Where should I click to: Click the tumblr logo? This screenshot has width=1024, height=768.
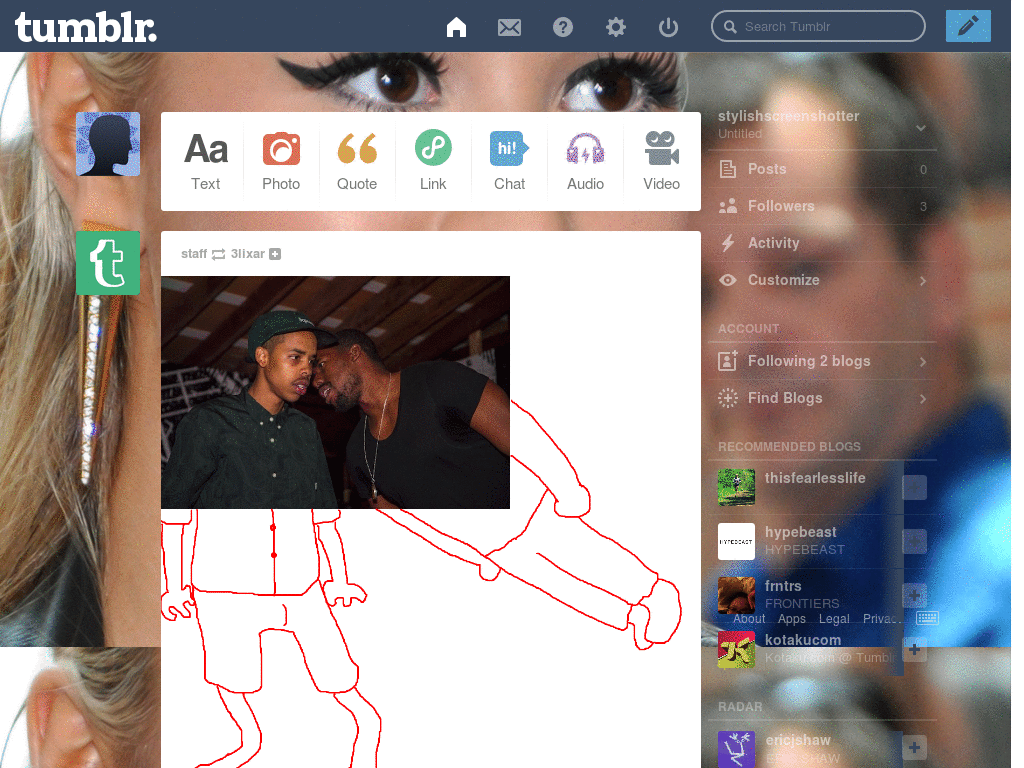coord(86,27)
